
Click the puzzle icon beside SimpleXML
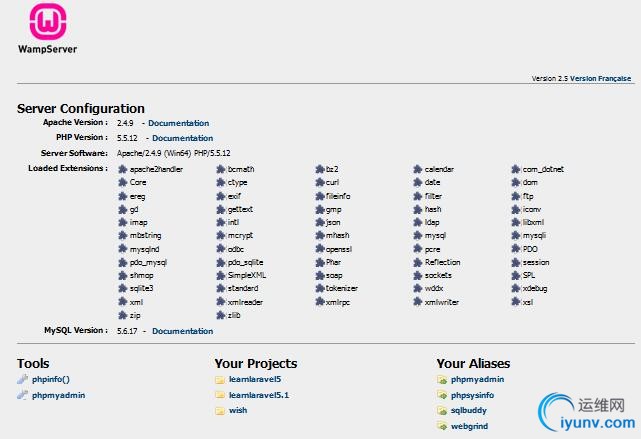(221, 275)
